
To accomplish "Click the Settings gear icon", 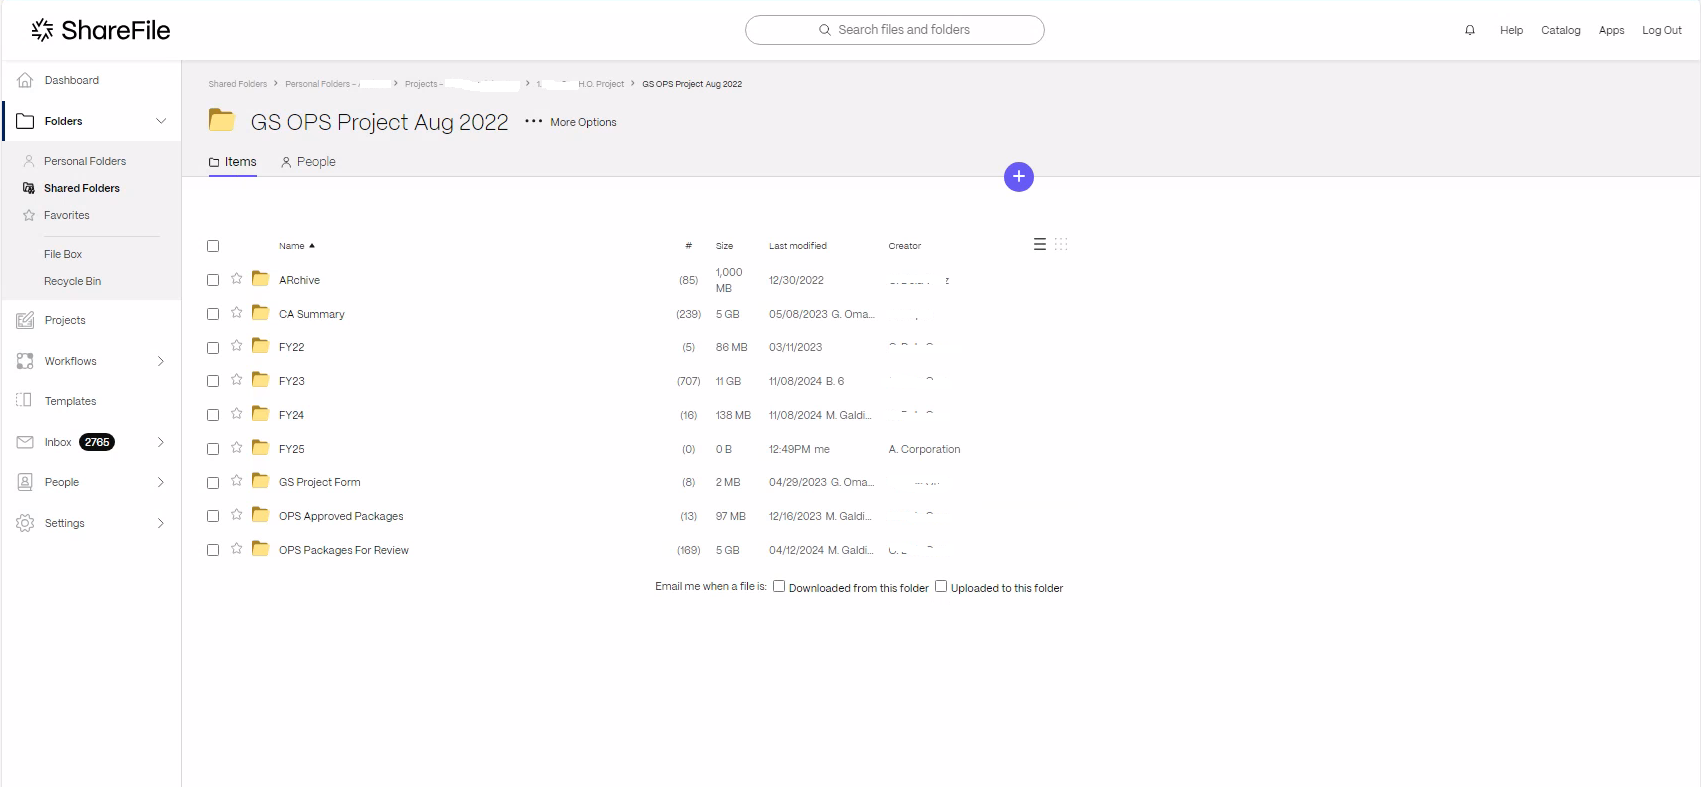I will 25,523.
